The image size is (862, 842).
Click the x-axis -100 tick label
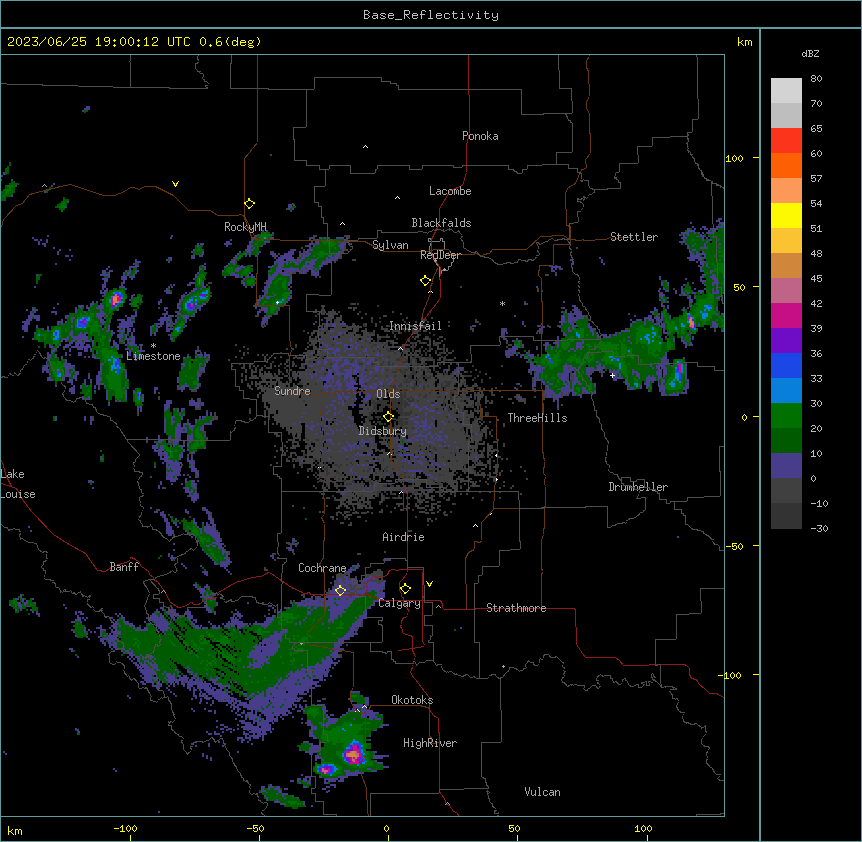coord(125,828)
